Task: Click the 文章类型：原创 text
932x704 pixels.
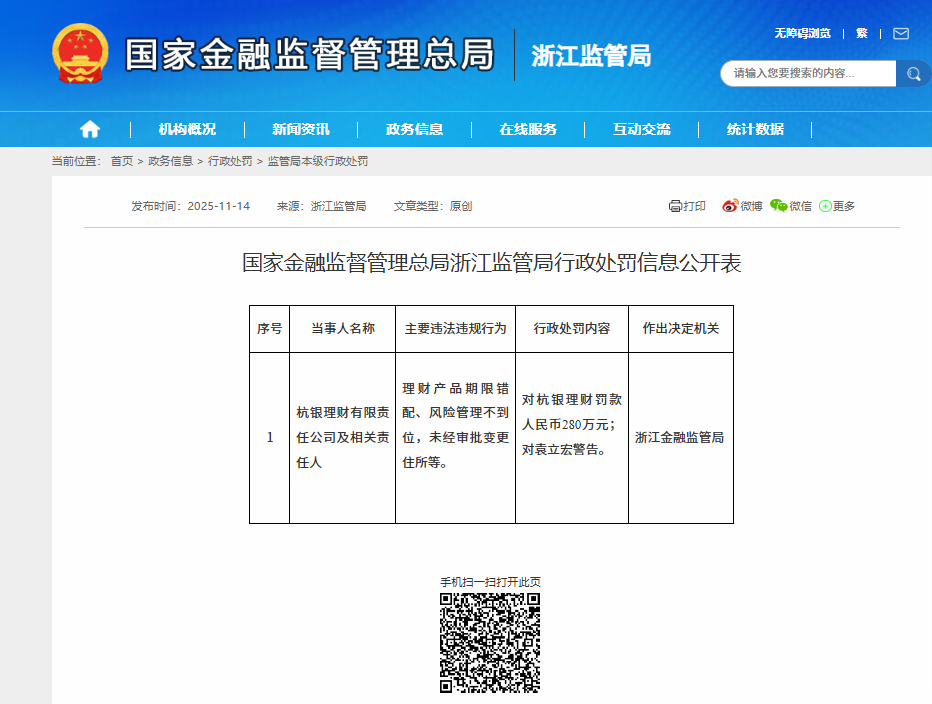Action: tap(433, 206)
